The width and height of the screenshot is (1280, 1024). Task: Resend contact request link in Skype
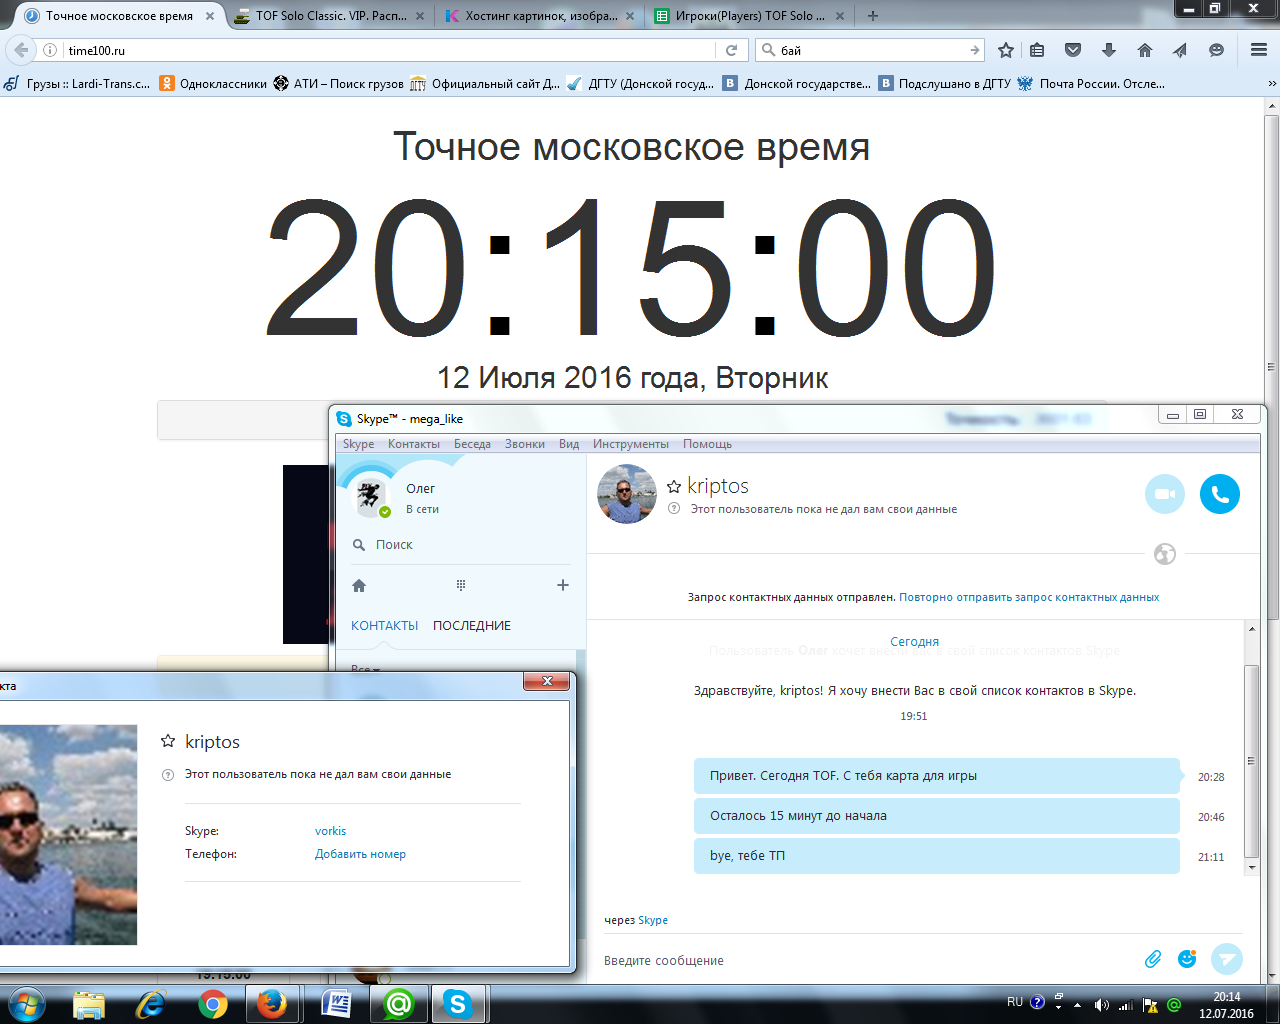point(1029,597)
